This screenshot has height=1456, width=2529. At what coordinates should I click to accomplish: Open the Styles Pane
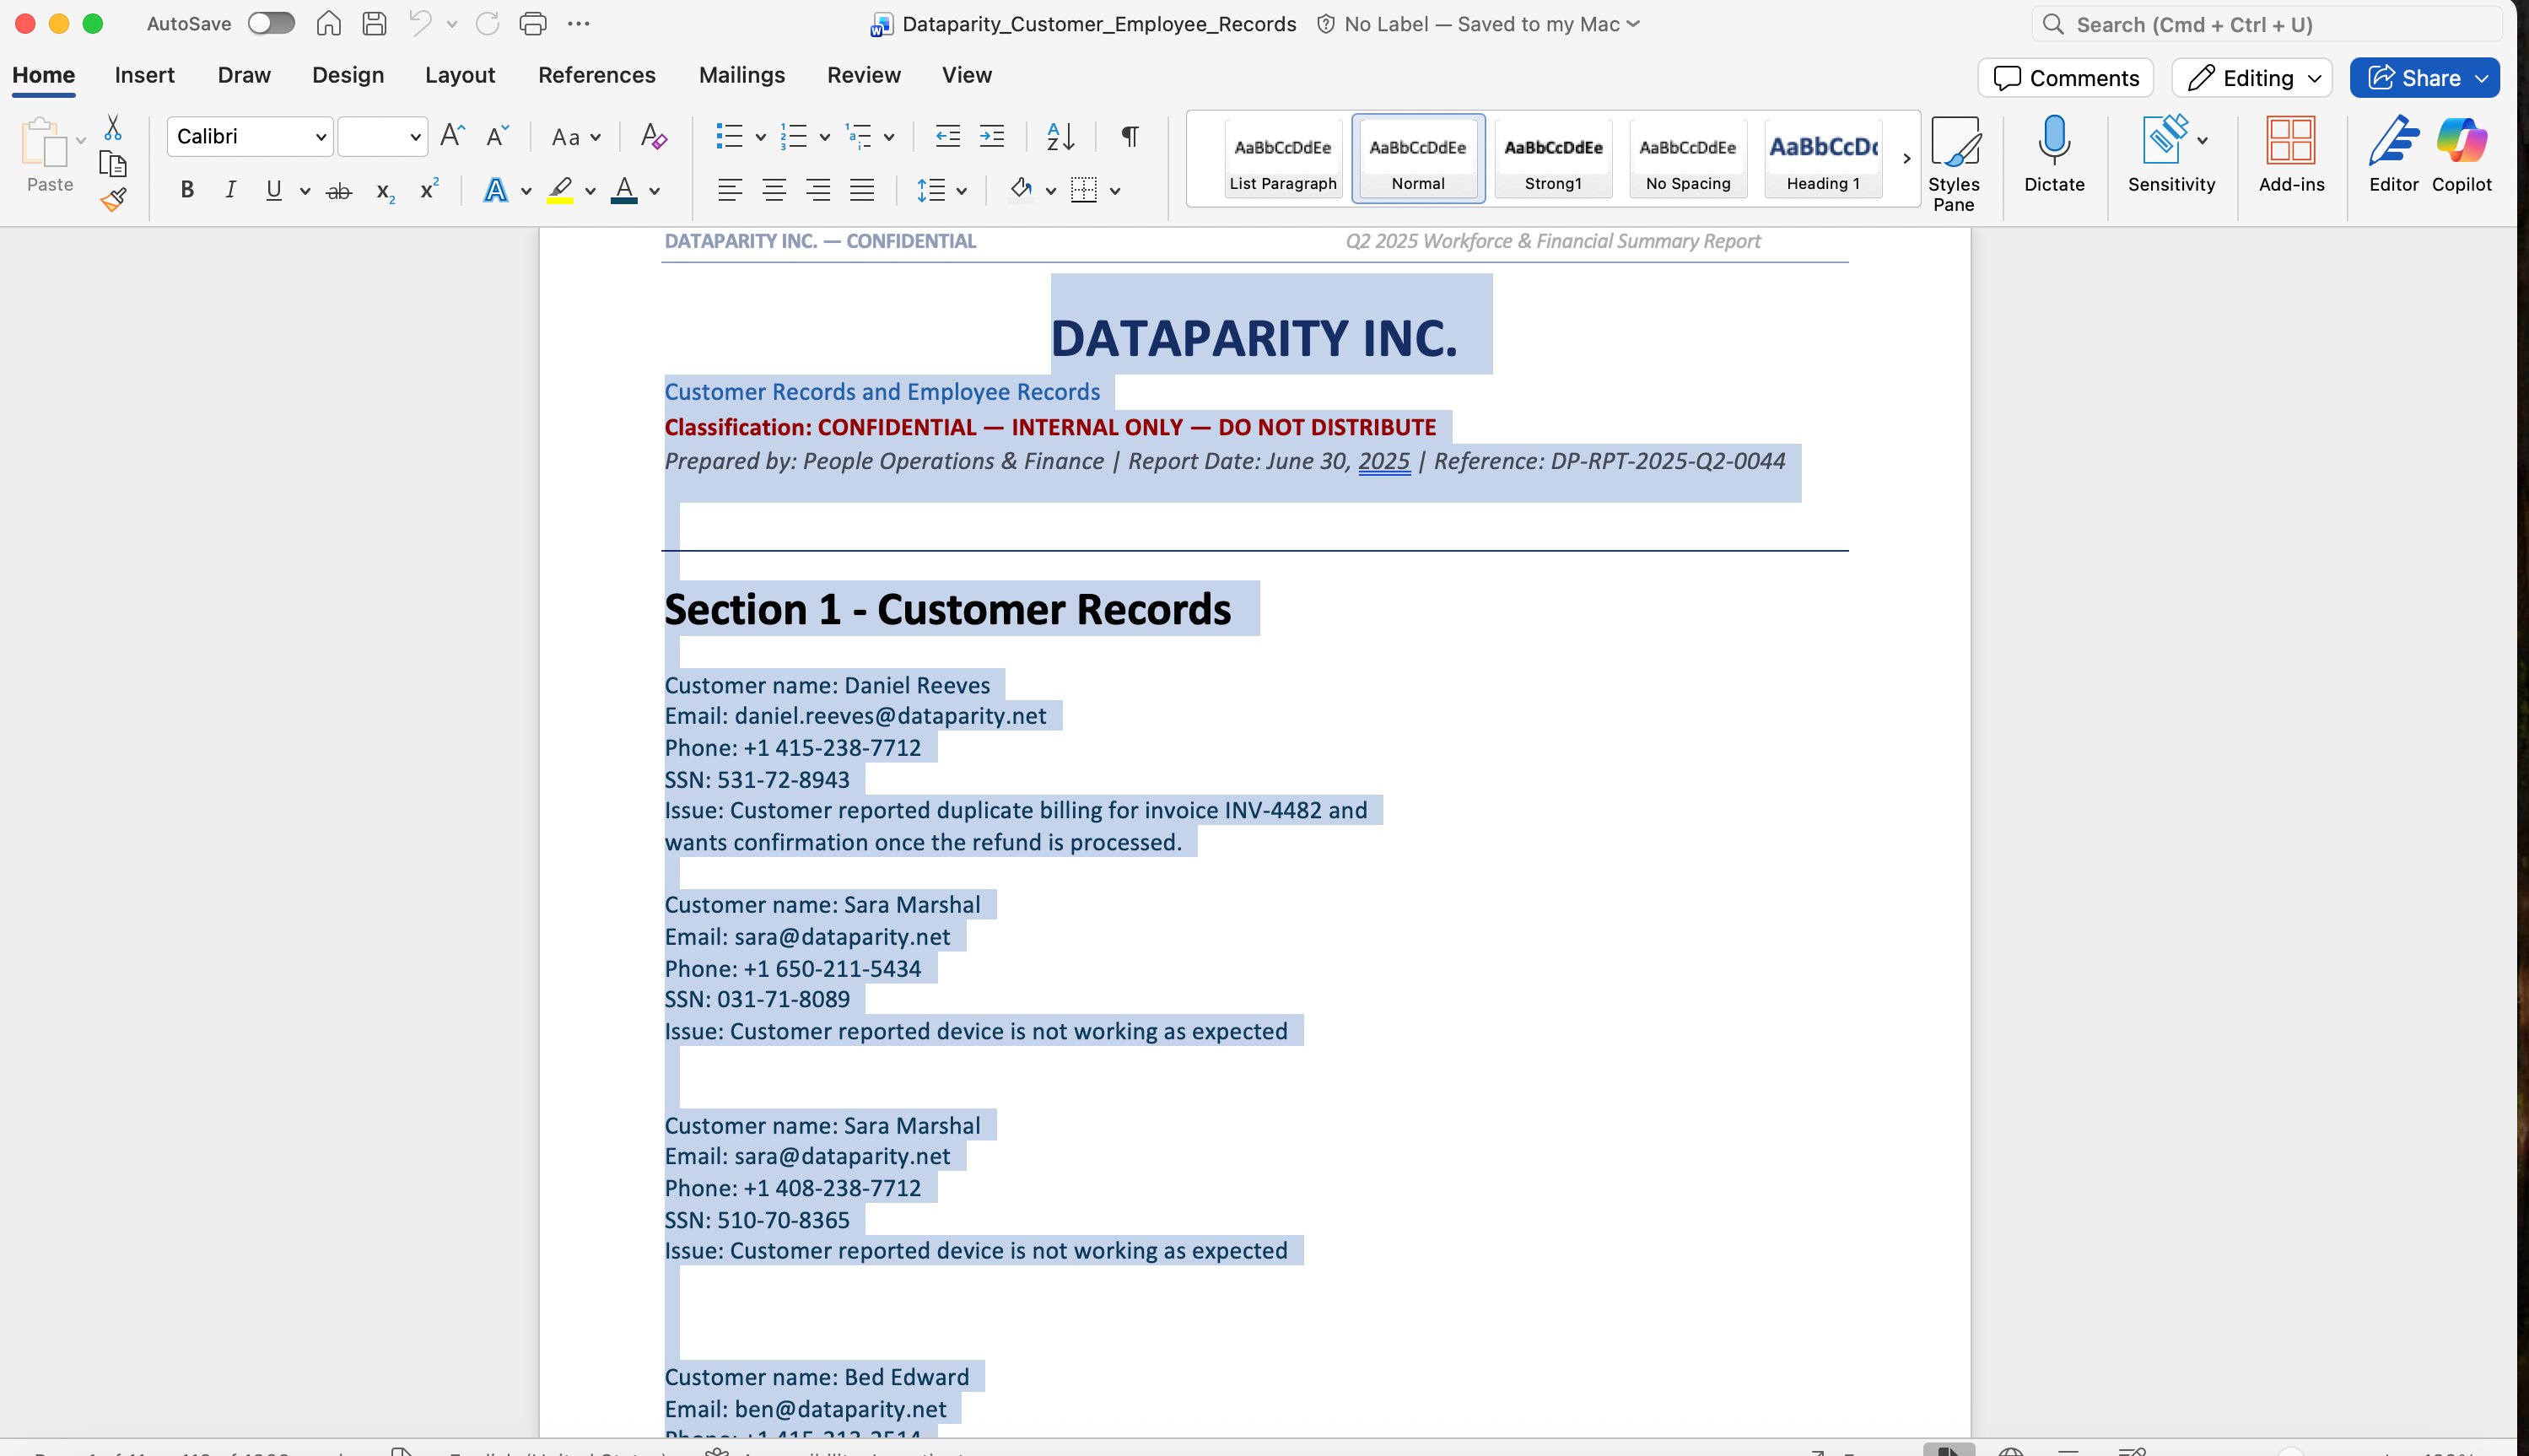1954,165
